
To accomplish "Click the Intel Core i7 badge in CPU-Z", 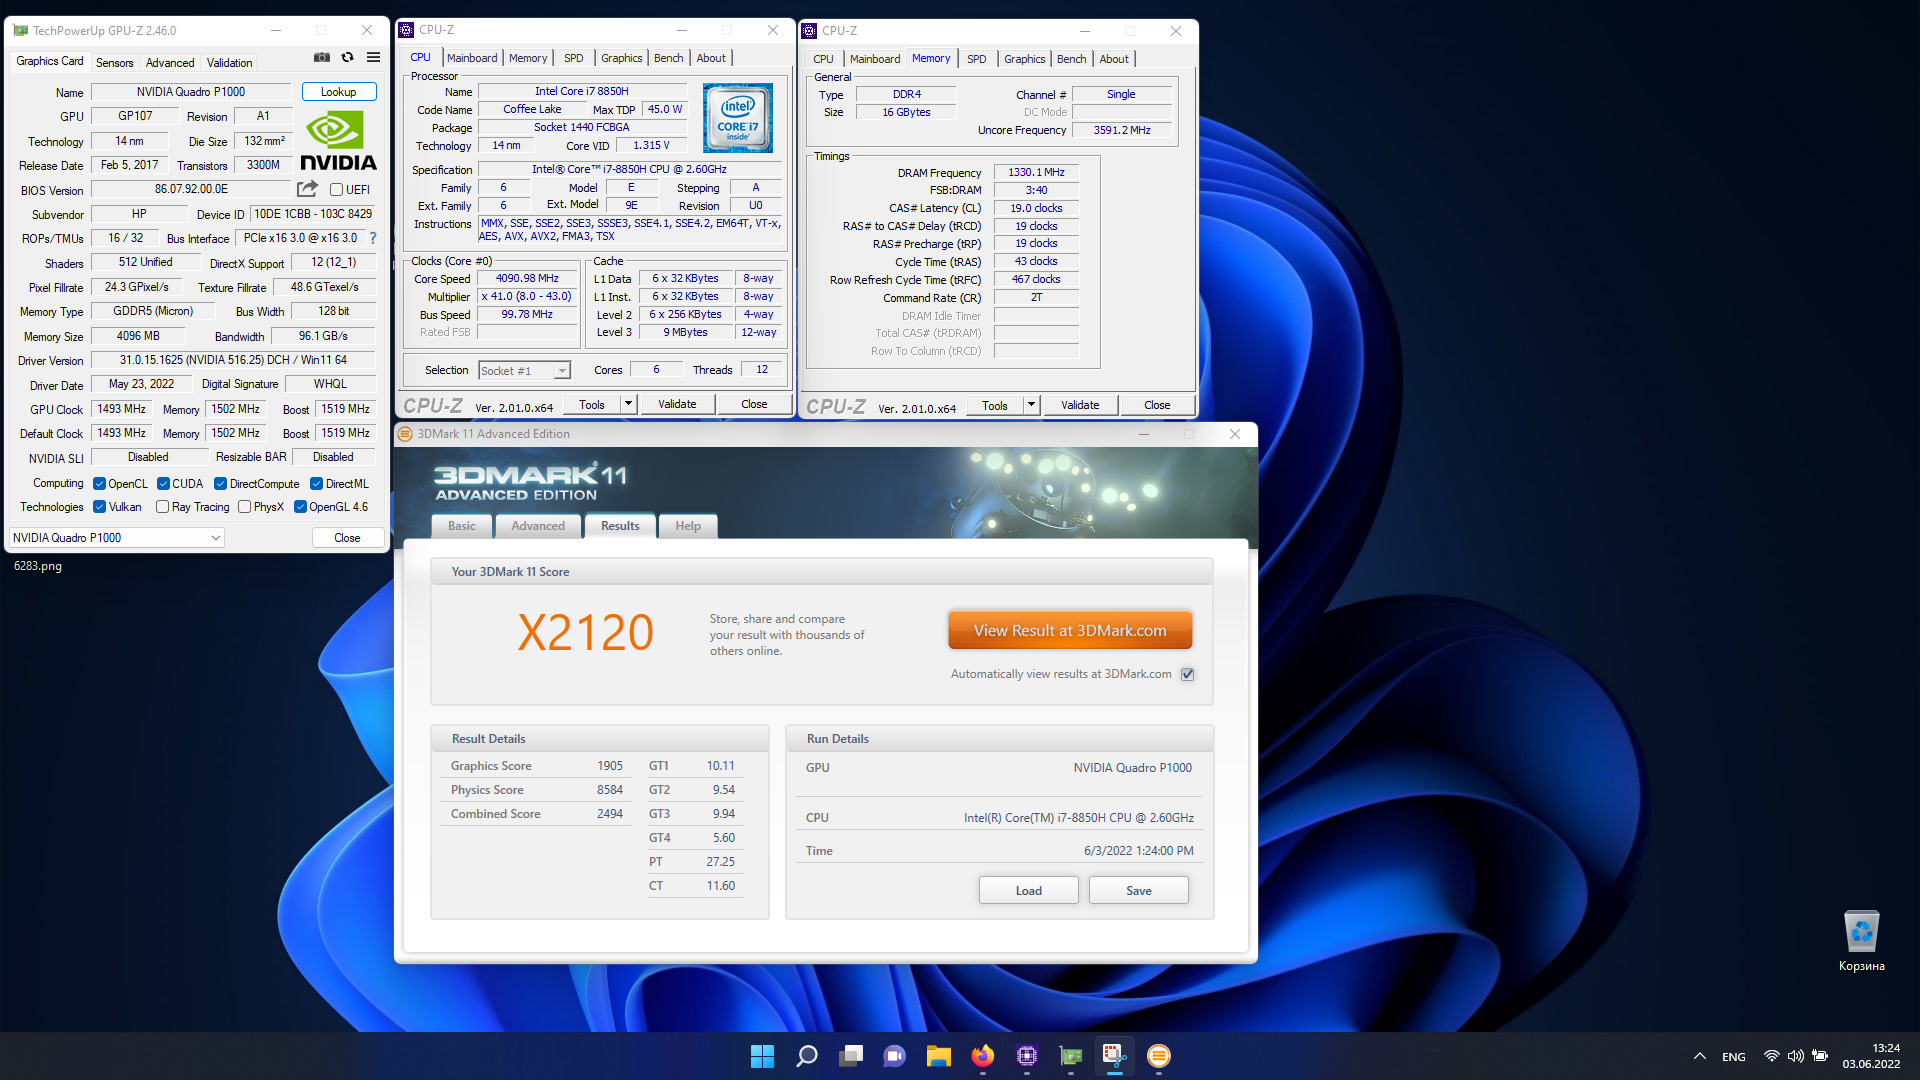I will (x=738, y=118).
